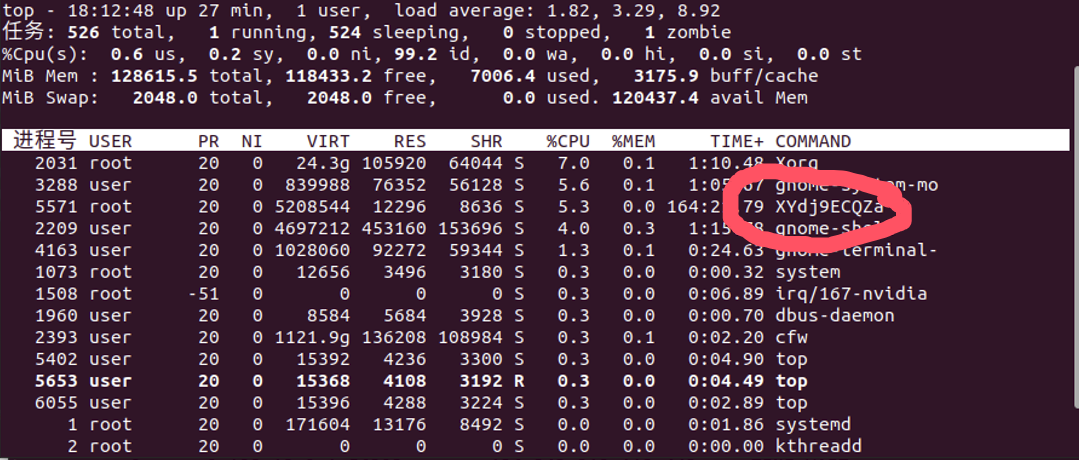This screenshot has width=1079, height=460.
Task: Select the 进程号 column header
Action: click(44, 141)
